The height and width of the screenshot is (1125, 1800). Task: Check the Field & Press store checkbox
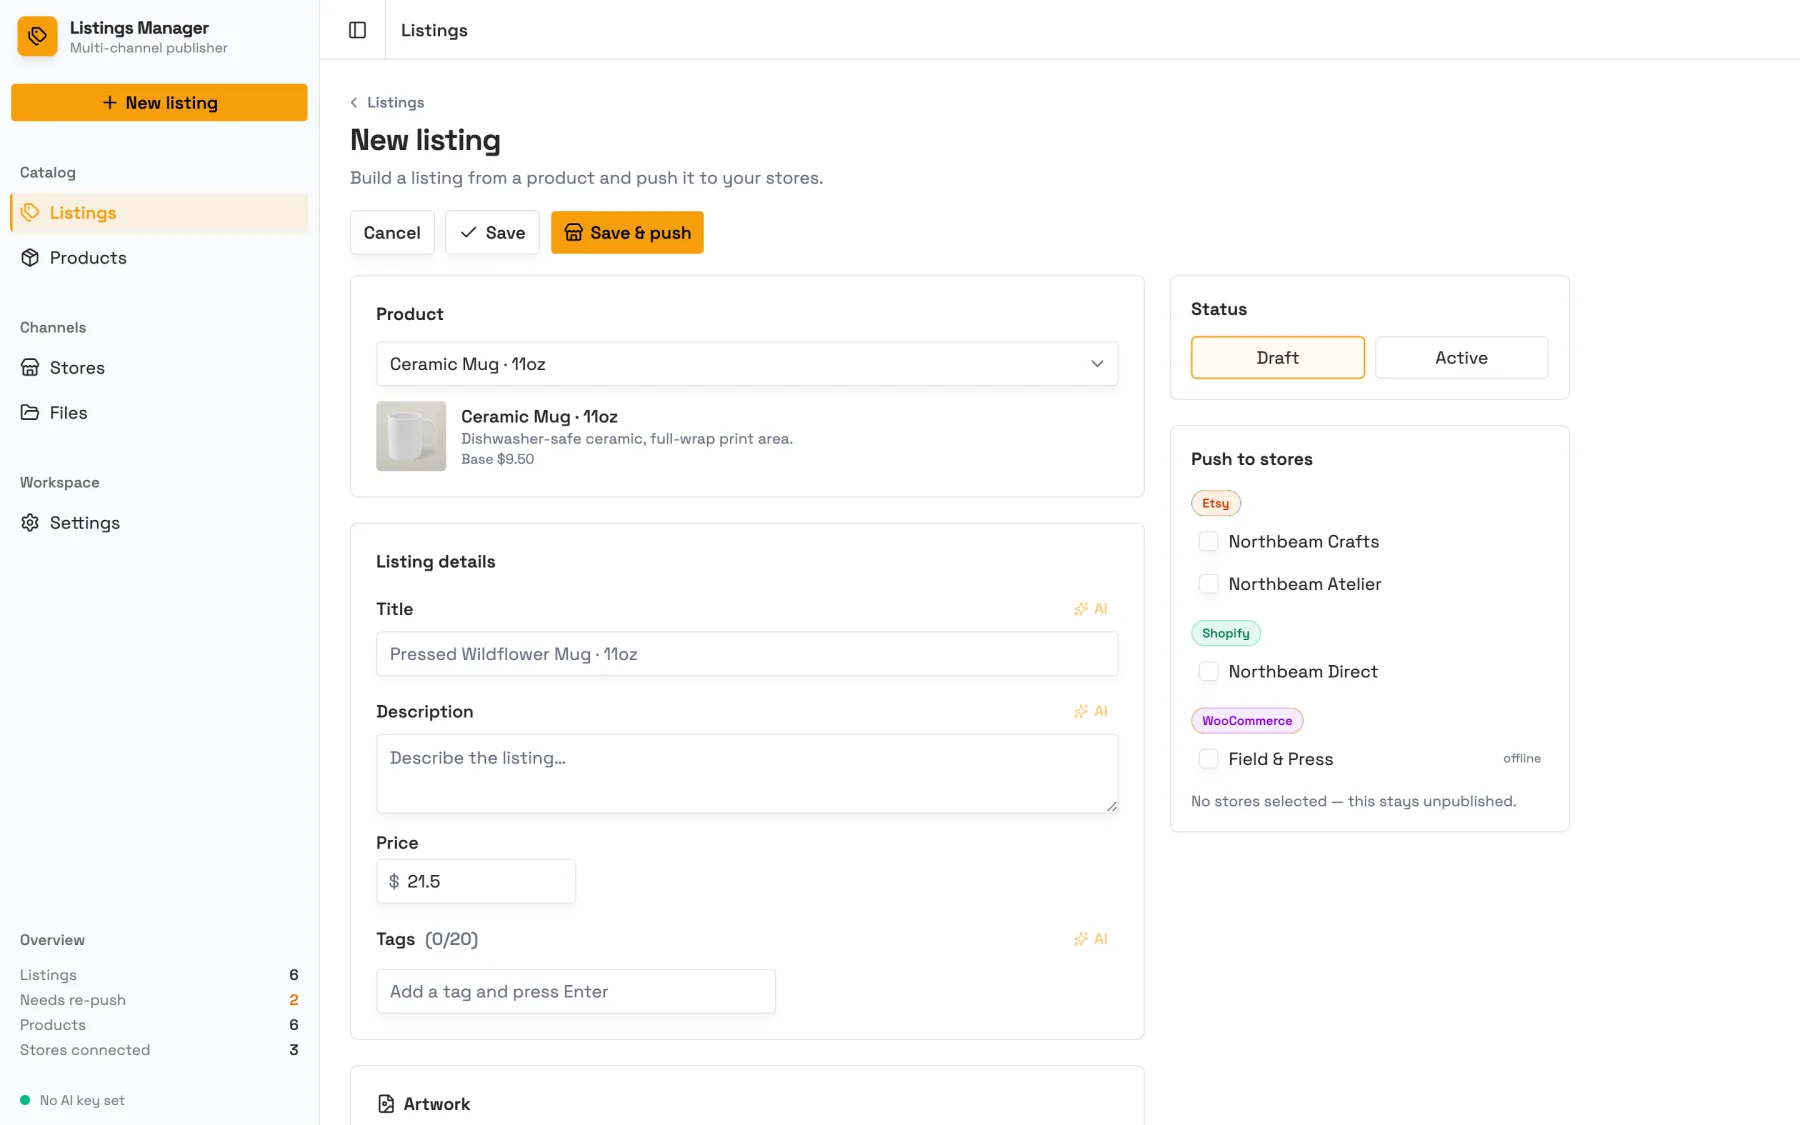coord(1208,758)
